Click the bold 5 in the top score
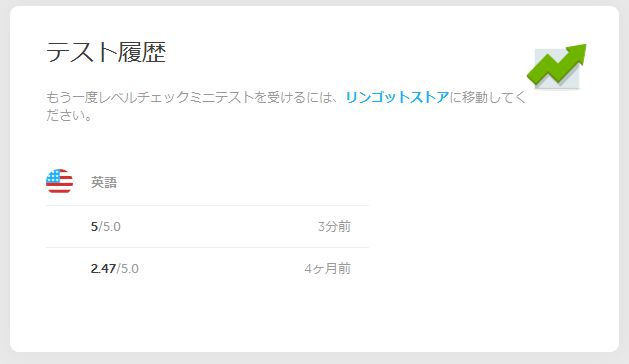Viewport: 629px width, 364px height. click(x=94, y=227)
